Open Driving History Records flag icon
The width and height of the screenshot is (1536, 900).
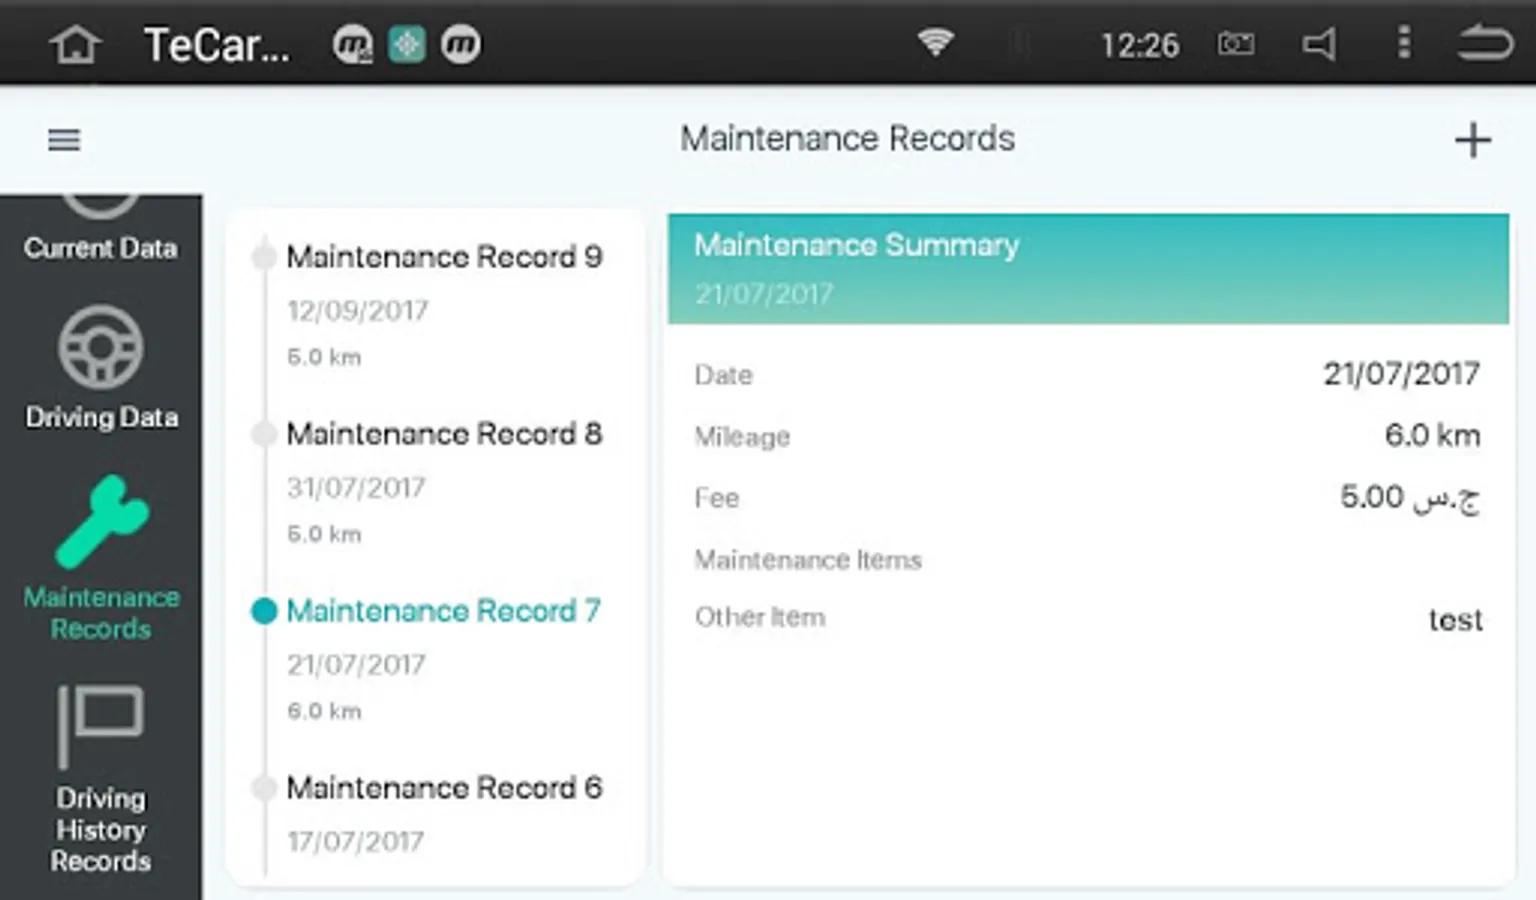[x=101, y=726]
